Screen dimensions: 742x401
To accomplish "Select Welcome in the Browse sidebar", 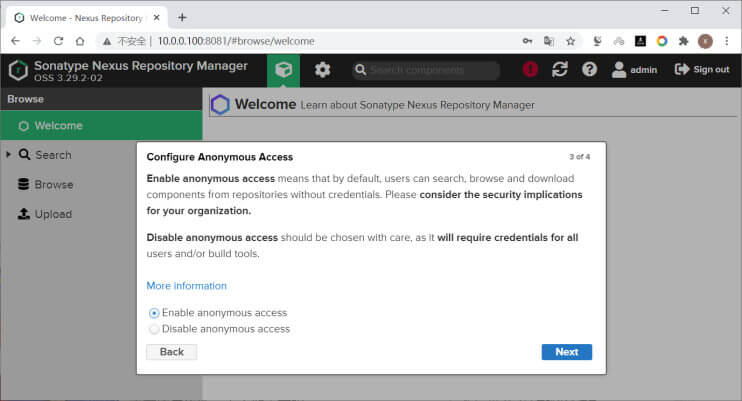I will coord(101,125).
